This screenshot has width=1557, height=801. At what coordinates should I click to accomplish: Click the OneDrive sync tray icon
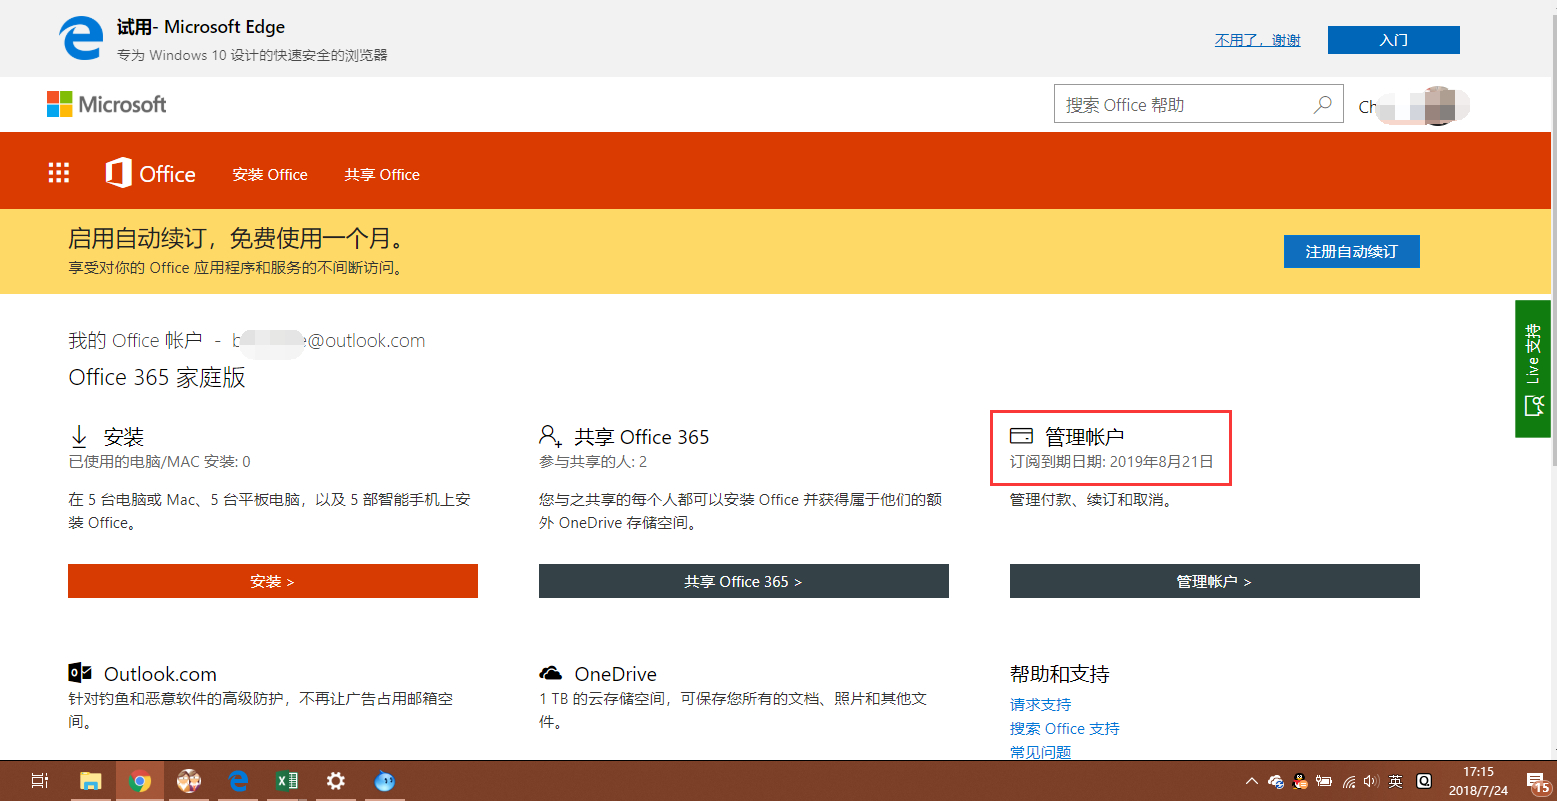click(1276, 781)
